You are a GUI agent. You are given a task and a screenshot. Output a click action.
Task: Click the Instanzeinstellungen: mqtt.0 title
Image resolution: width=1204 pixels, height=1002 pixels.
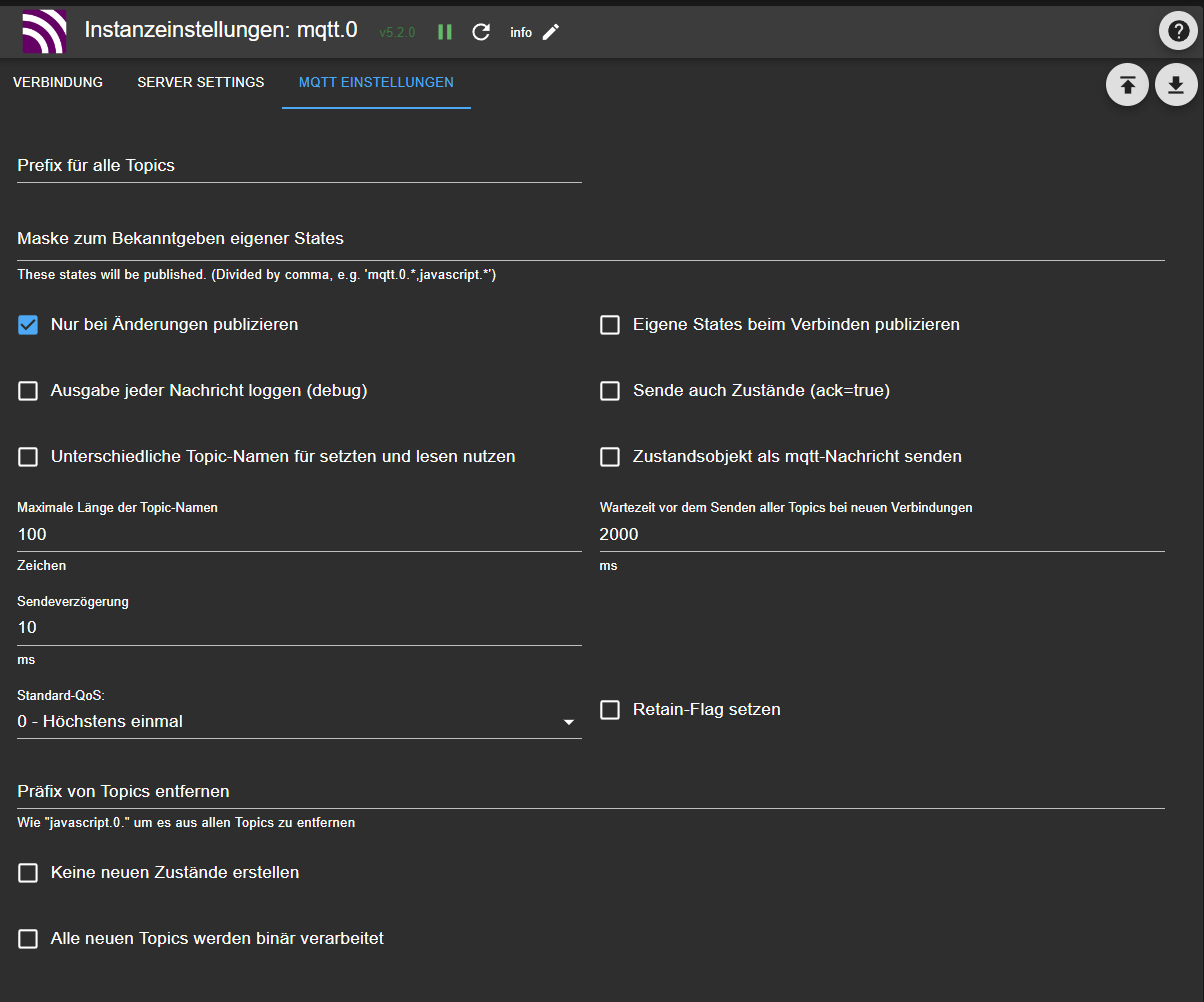point(221,30)
